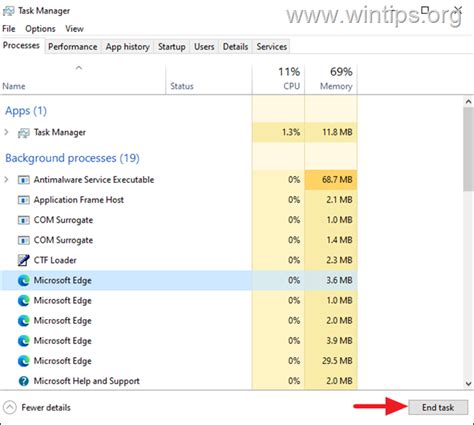Click the highlighted Microsoft Edge icon

tap(23, 281)
